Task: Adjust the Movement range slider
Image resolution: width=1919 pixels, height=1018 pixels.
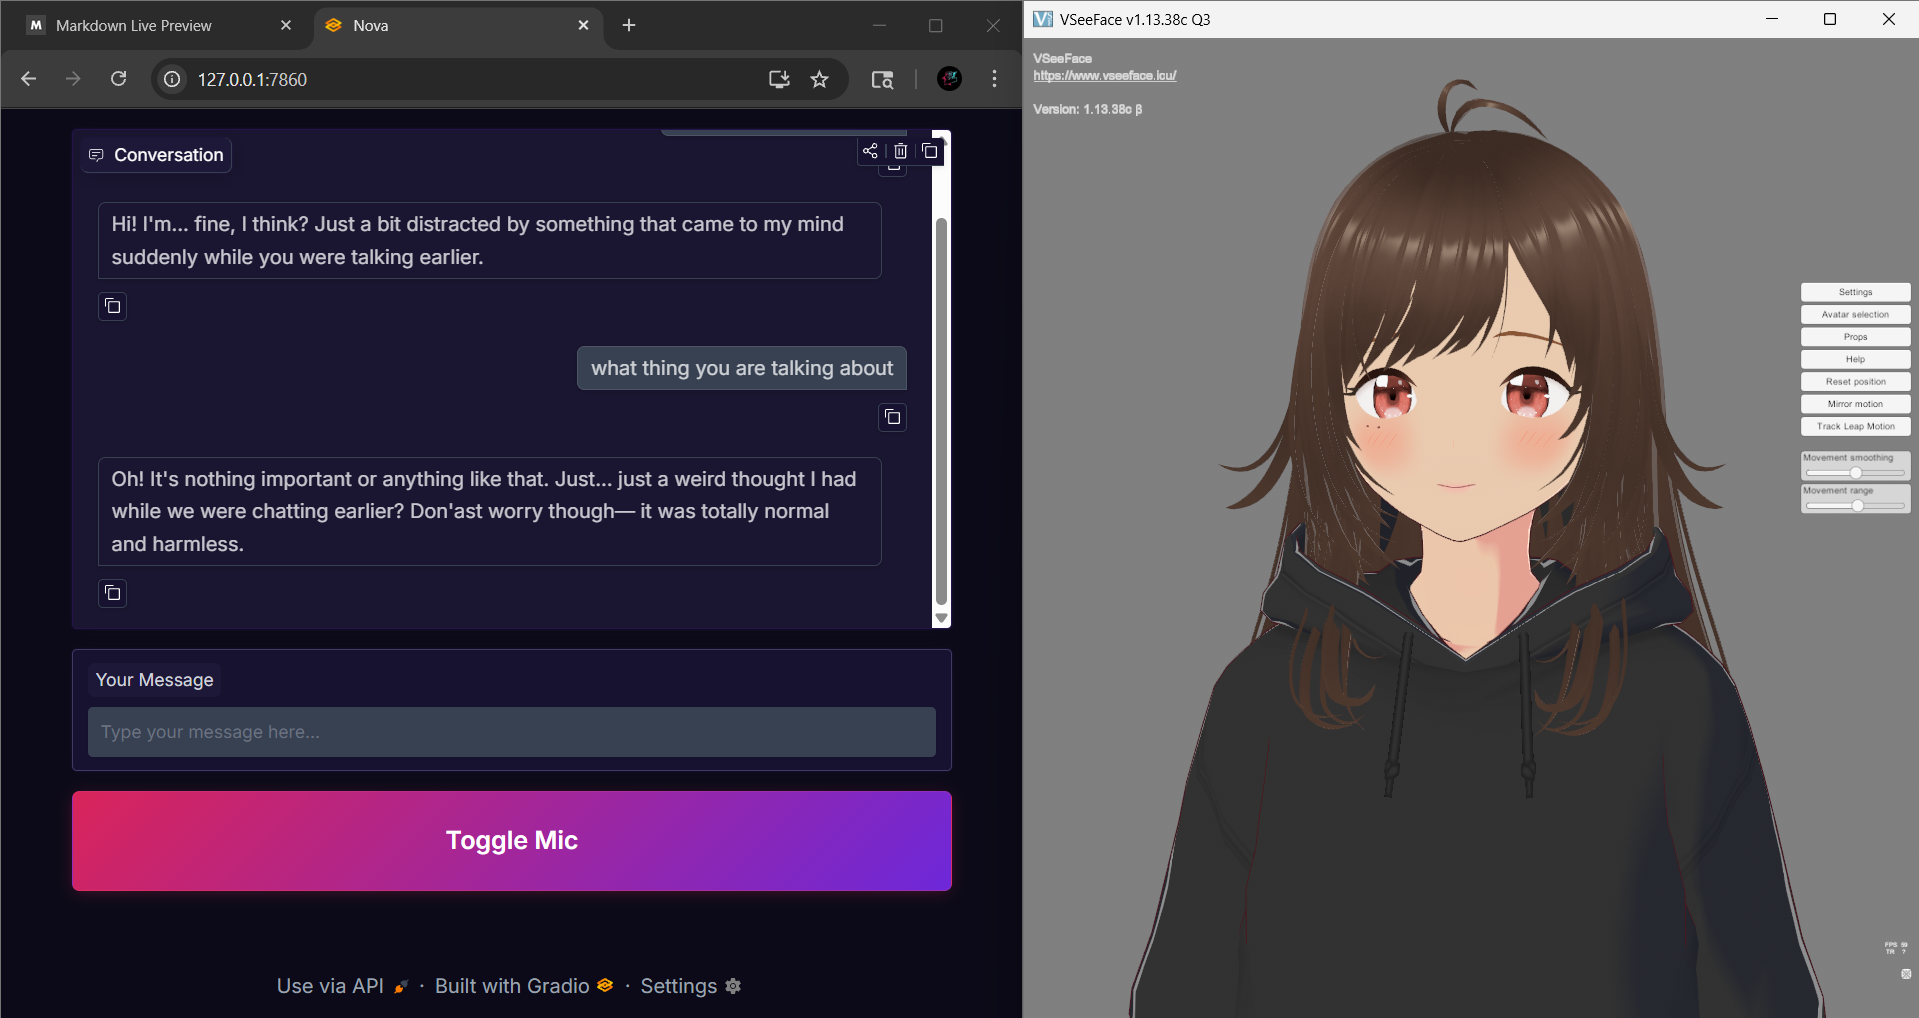Action: 1857,506
